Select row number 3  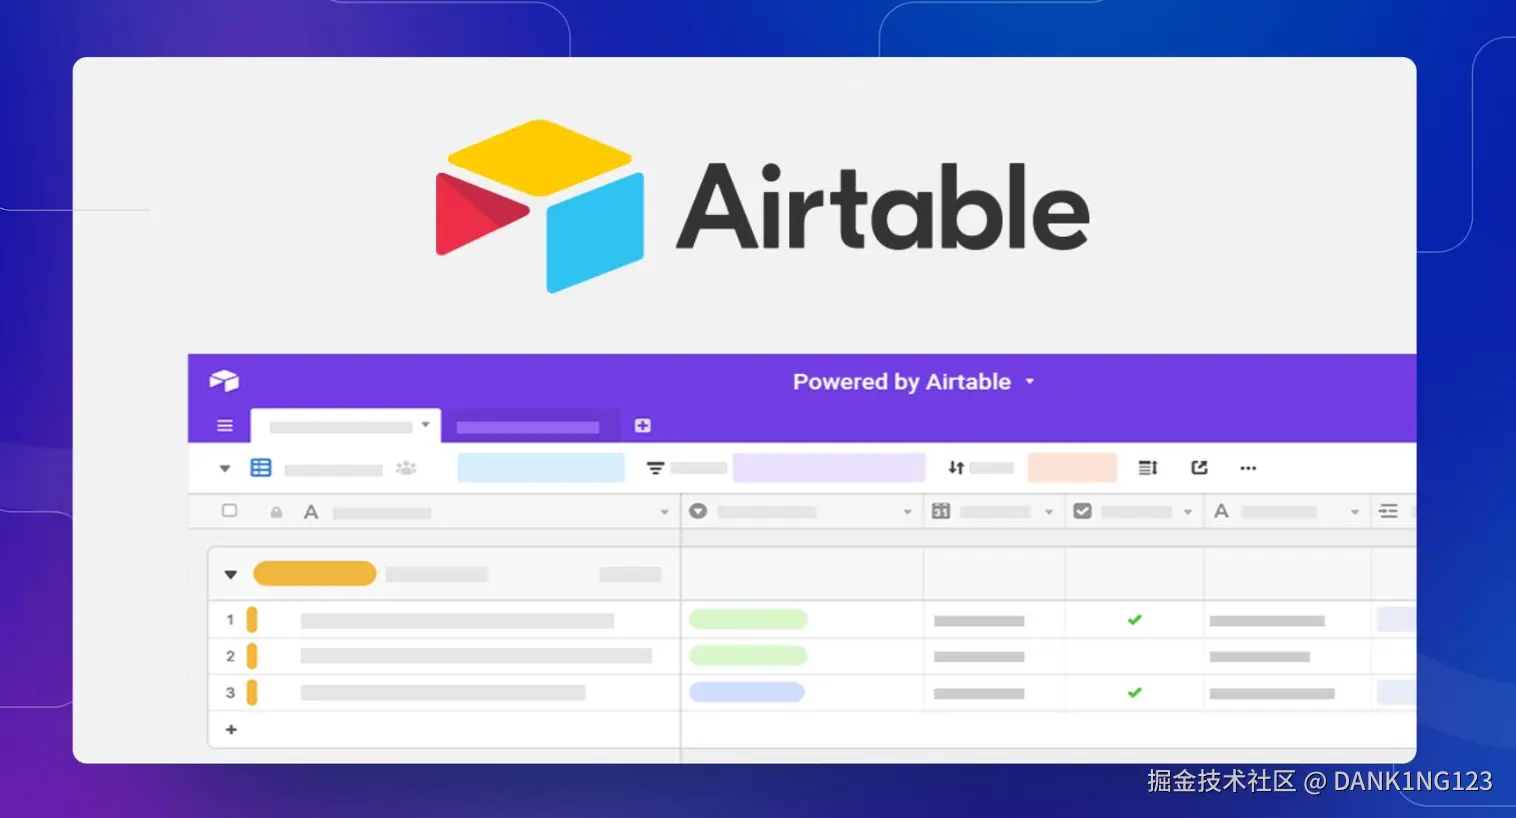(230, 692)
